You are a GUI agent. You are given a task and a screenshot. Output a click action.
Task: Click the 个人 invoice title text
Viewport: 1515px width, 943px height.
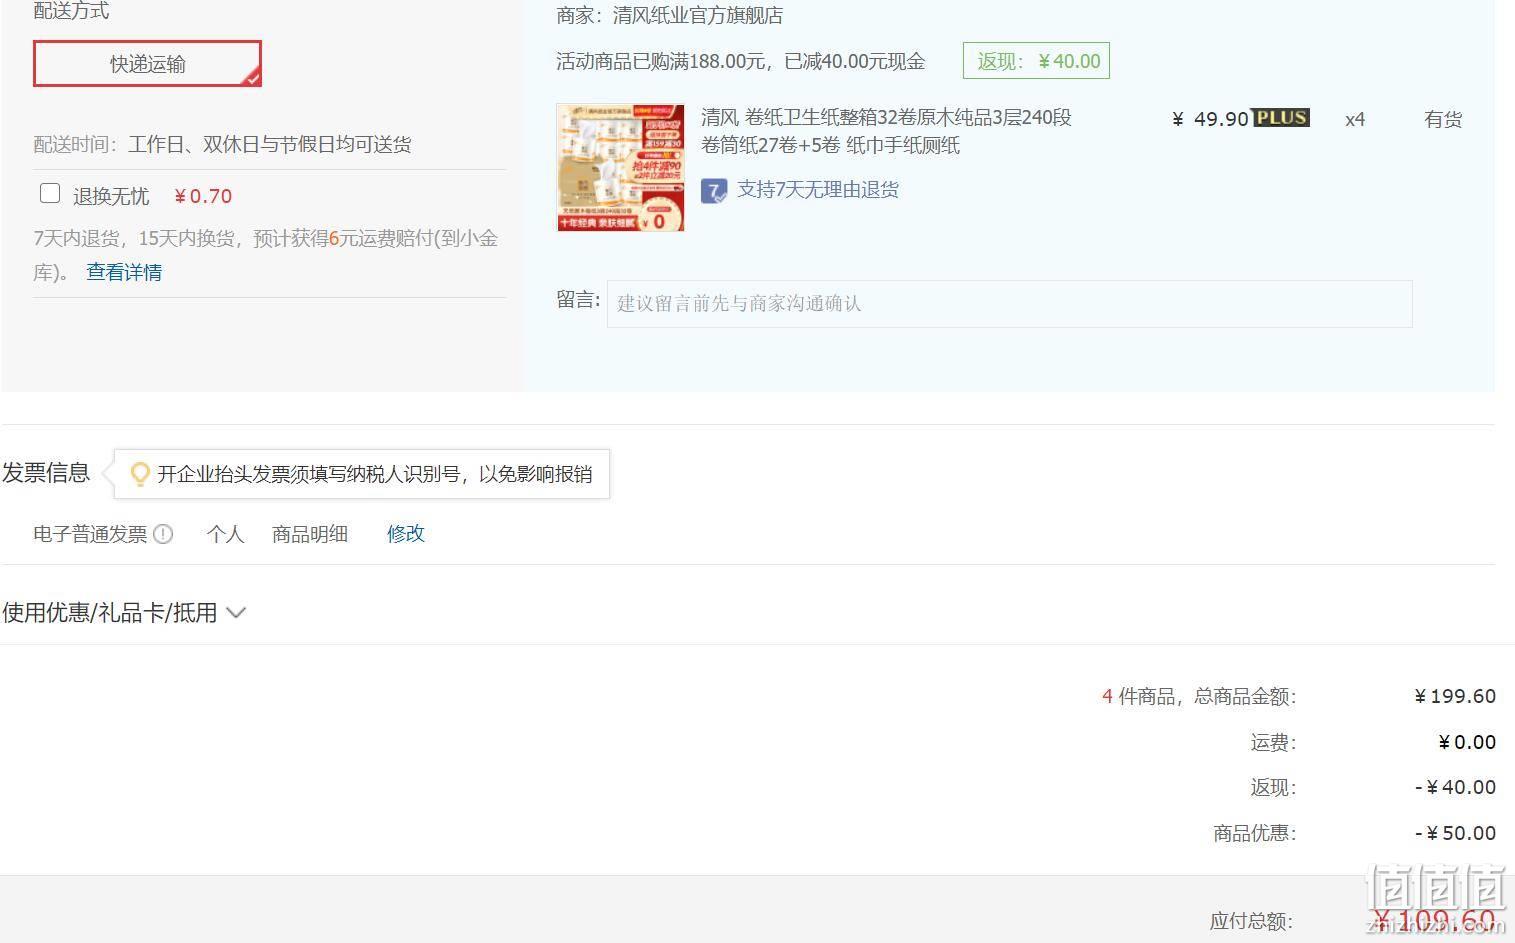point(225,534)
